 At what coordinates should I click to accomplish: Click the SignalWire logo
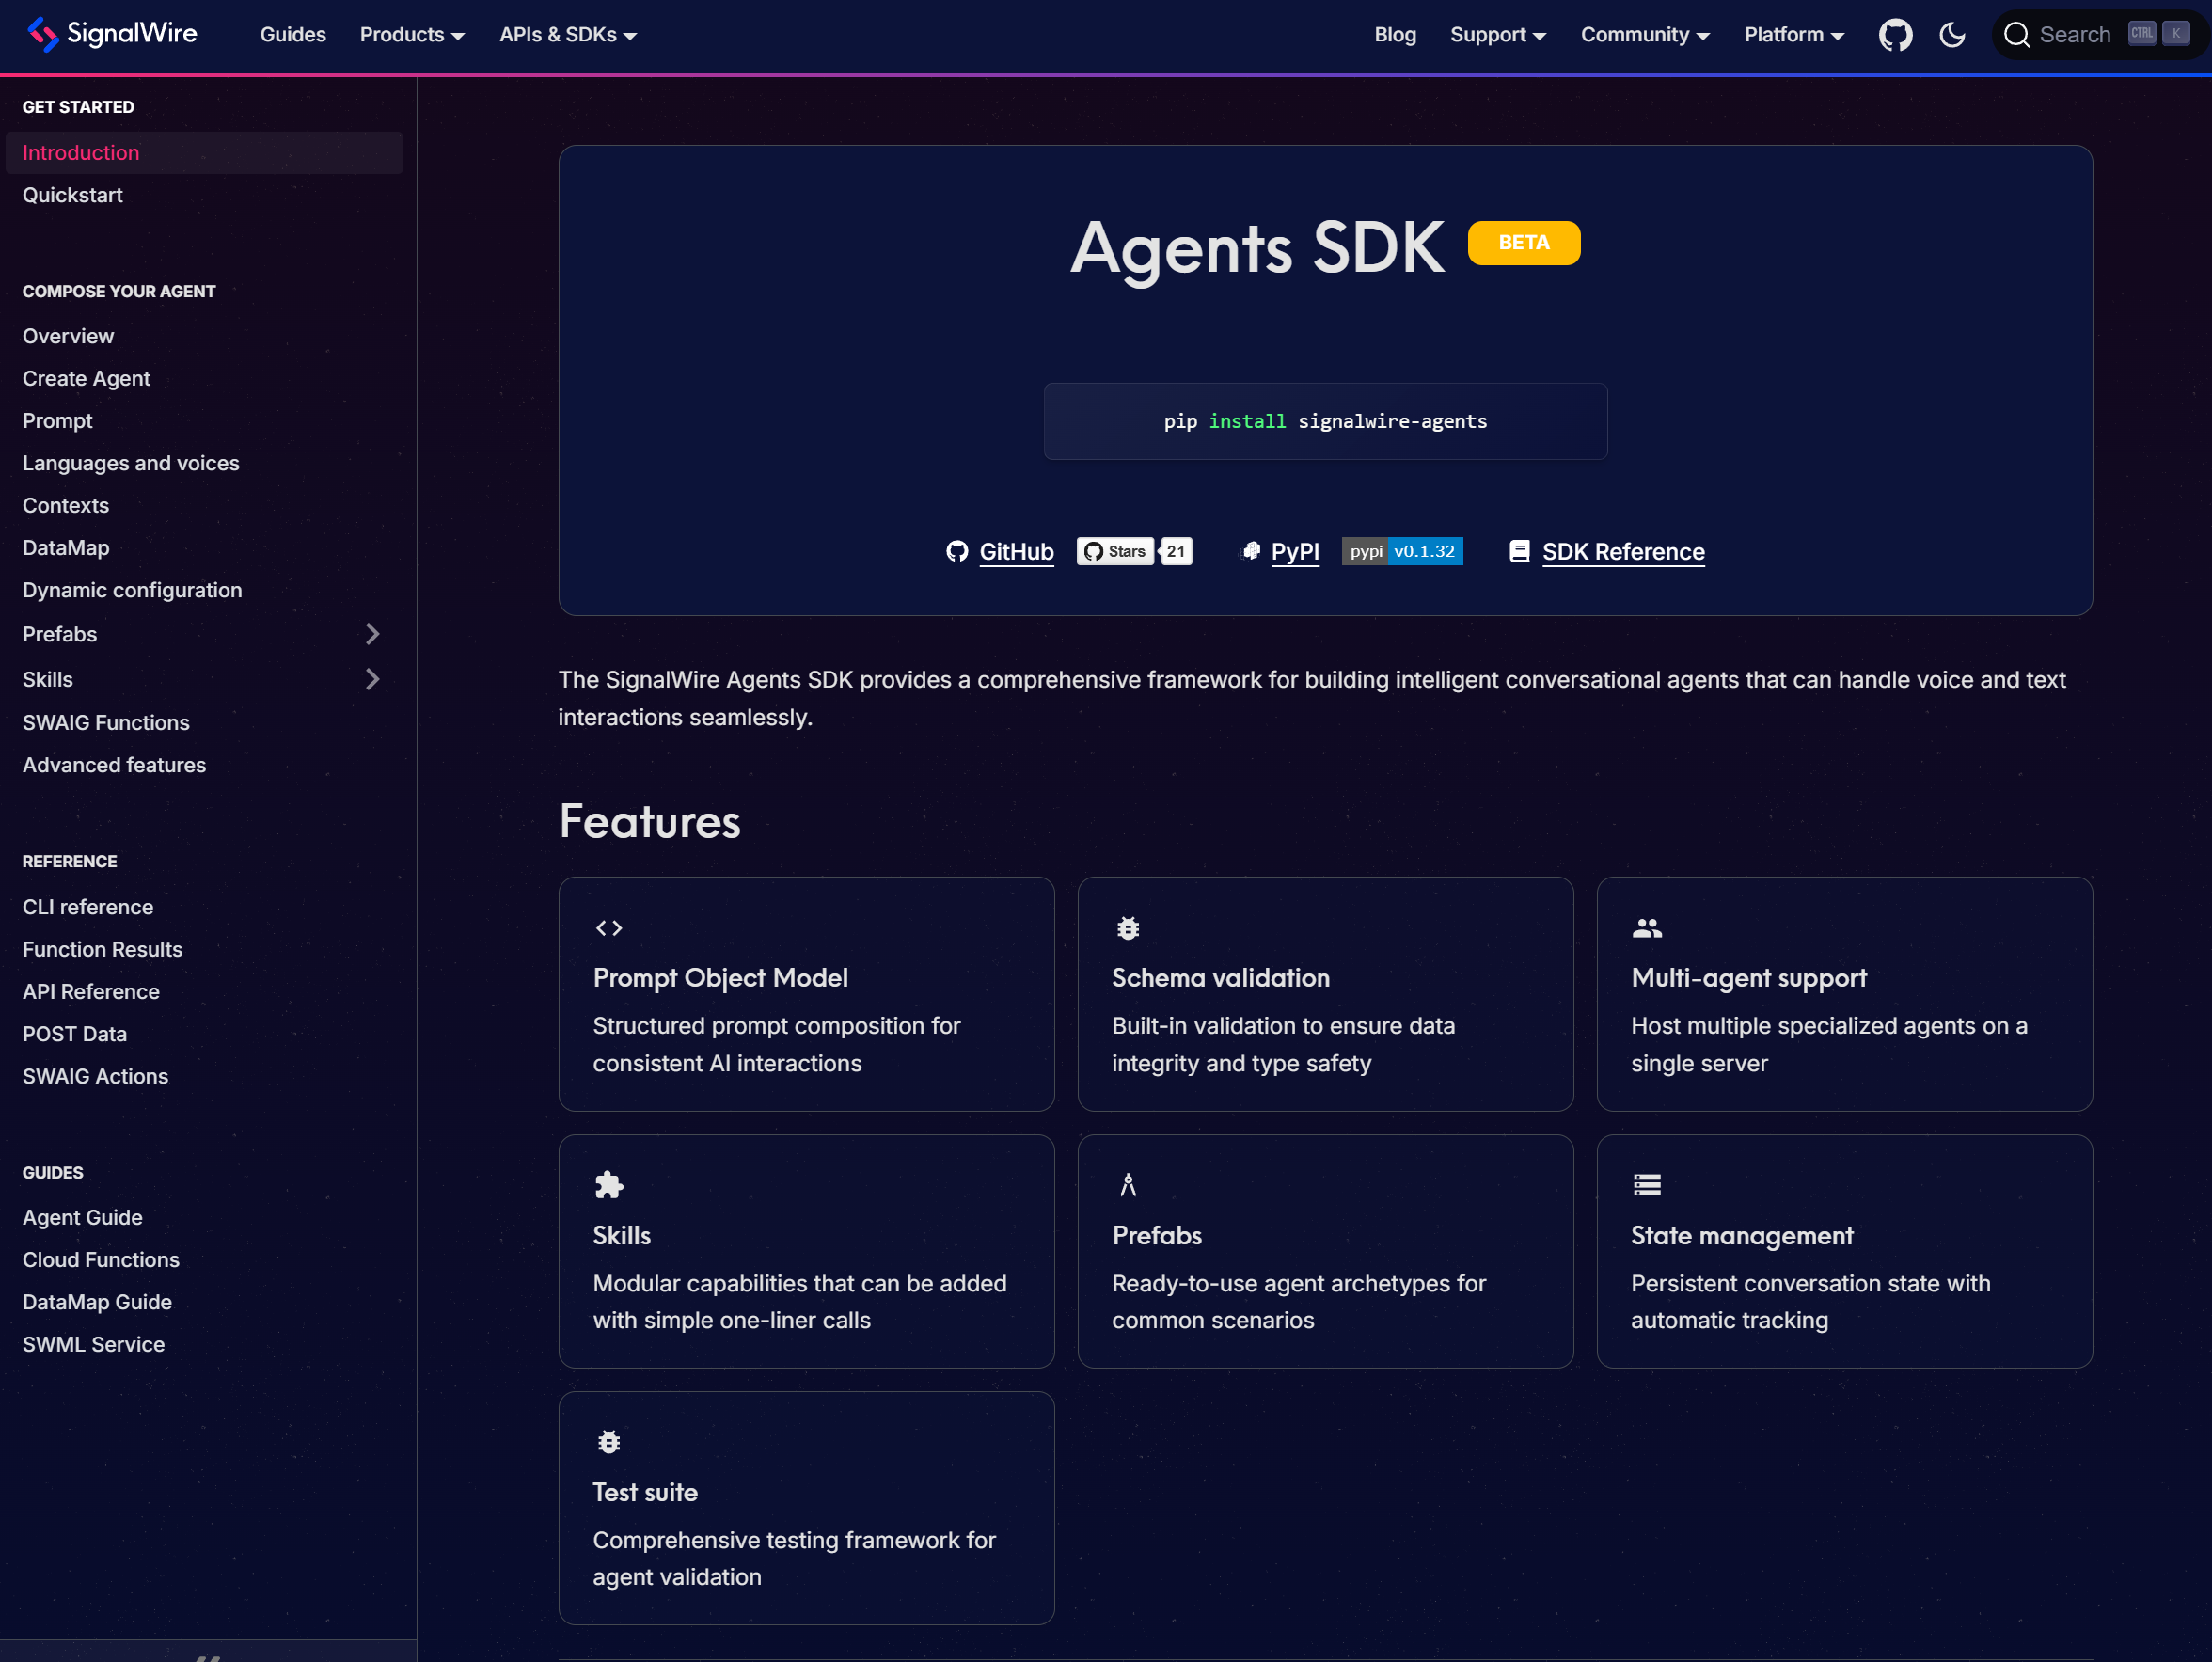(112, 34)
